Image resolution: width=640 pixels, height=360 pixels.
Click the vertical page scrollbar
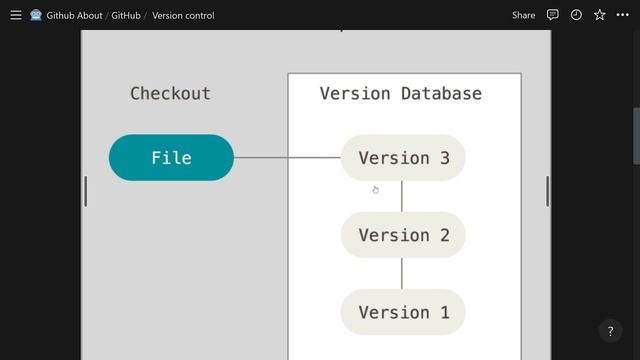coord(636,136)
